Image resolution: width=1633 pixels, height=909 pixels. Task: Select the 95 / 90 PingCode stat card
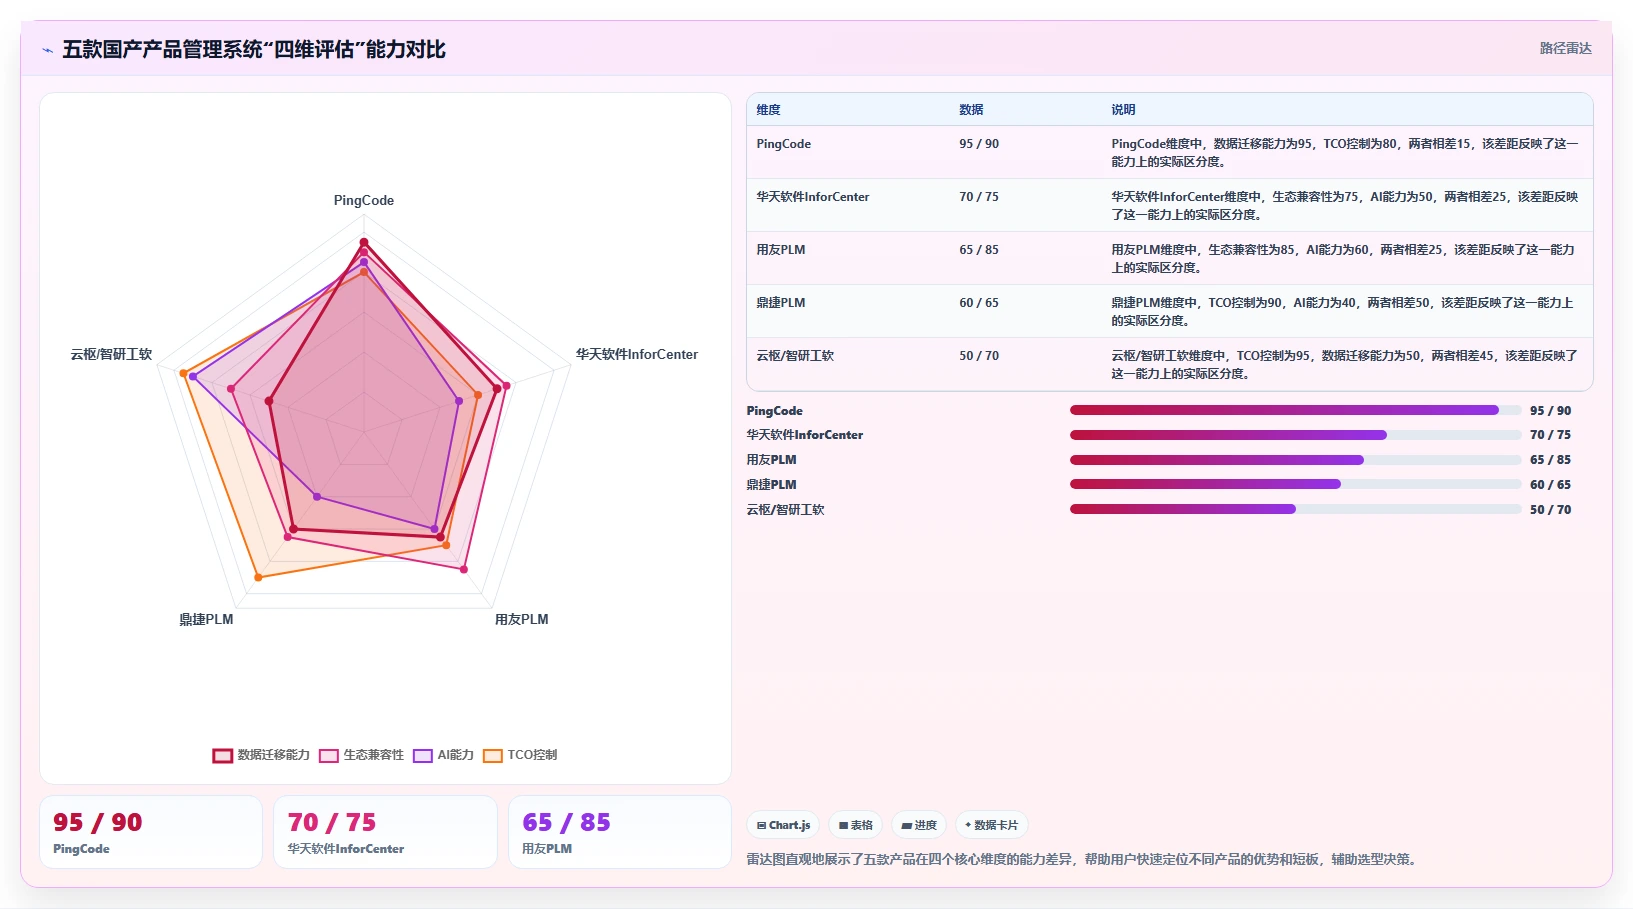pos(151,832)
